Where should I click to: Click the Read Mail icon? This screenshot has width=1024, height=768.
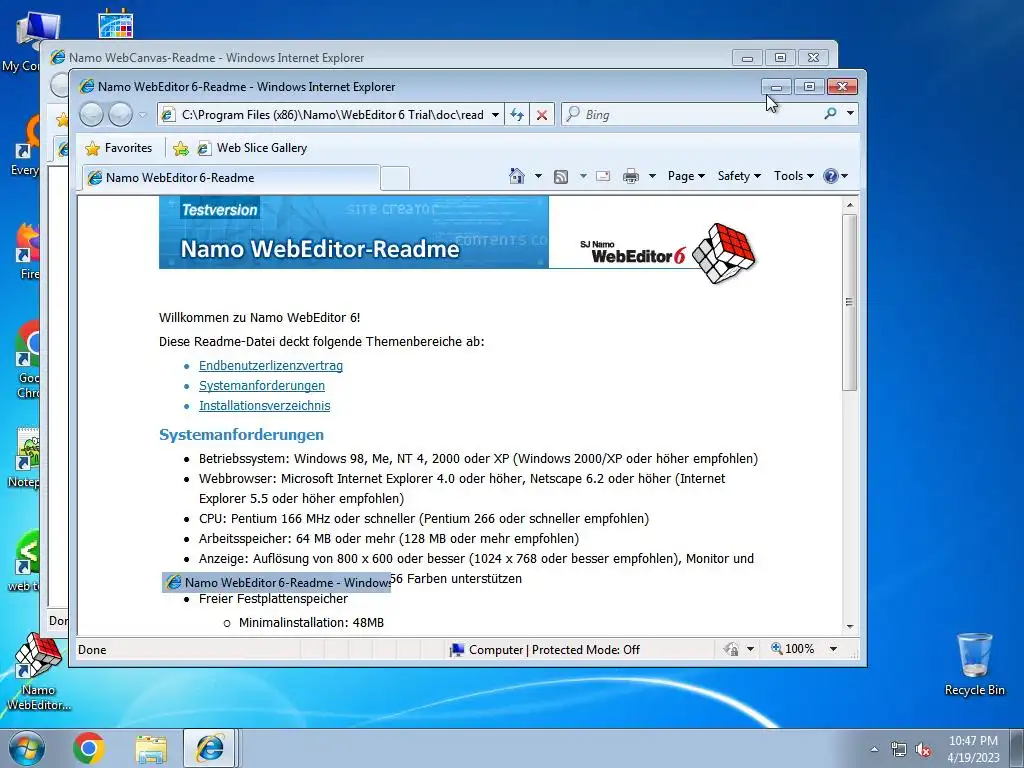tap(603, 176)
